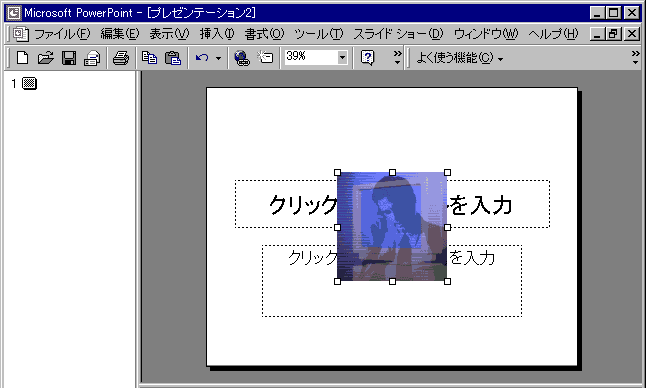Image resolution: width=647 pixels, height=388 pixels.
Task: Open the 39% zoom dropdown
Action: pyautogui.click(x=342, y=58)
